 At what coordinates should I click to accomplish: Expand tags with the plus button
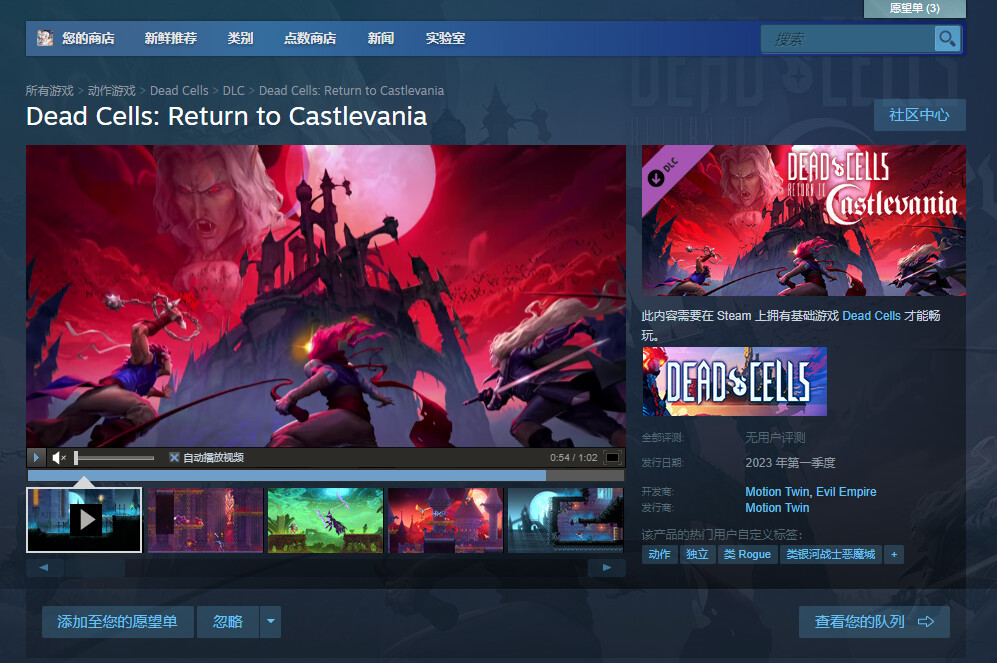[894, 554]
